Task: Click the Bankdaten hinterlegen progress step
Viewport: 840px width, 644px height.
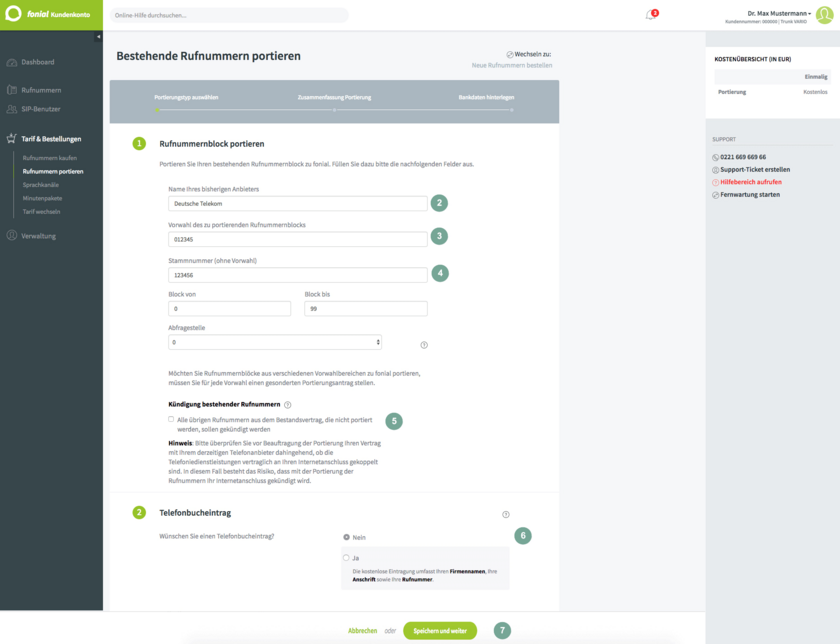Action: pos(486,98)
